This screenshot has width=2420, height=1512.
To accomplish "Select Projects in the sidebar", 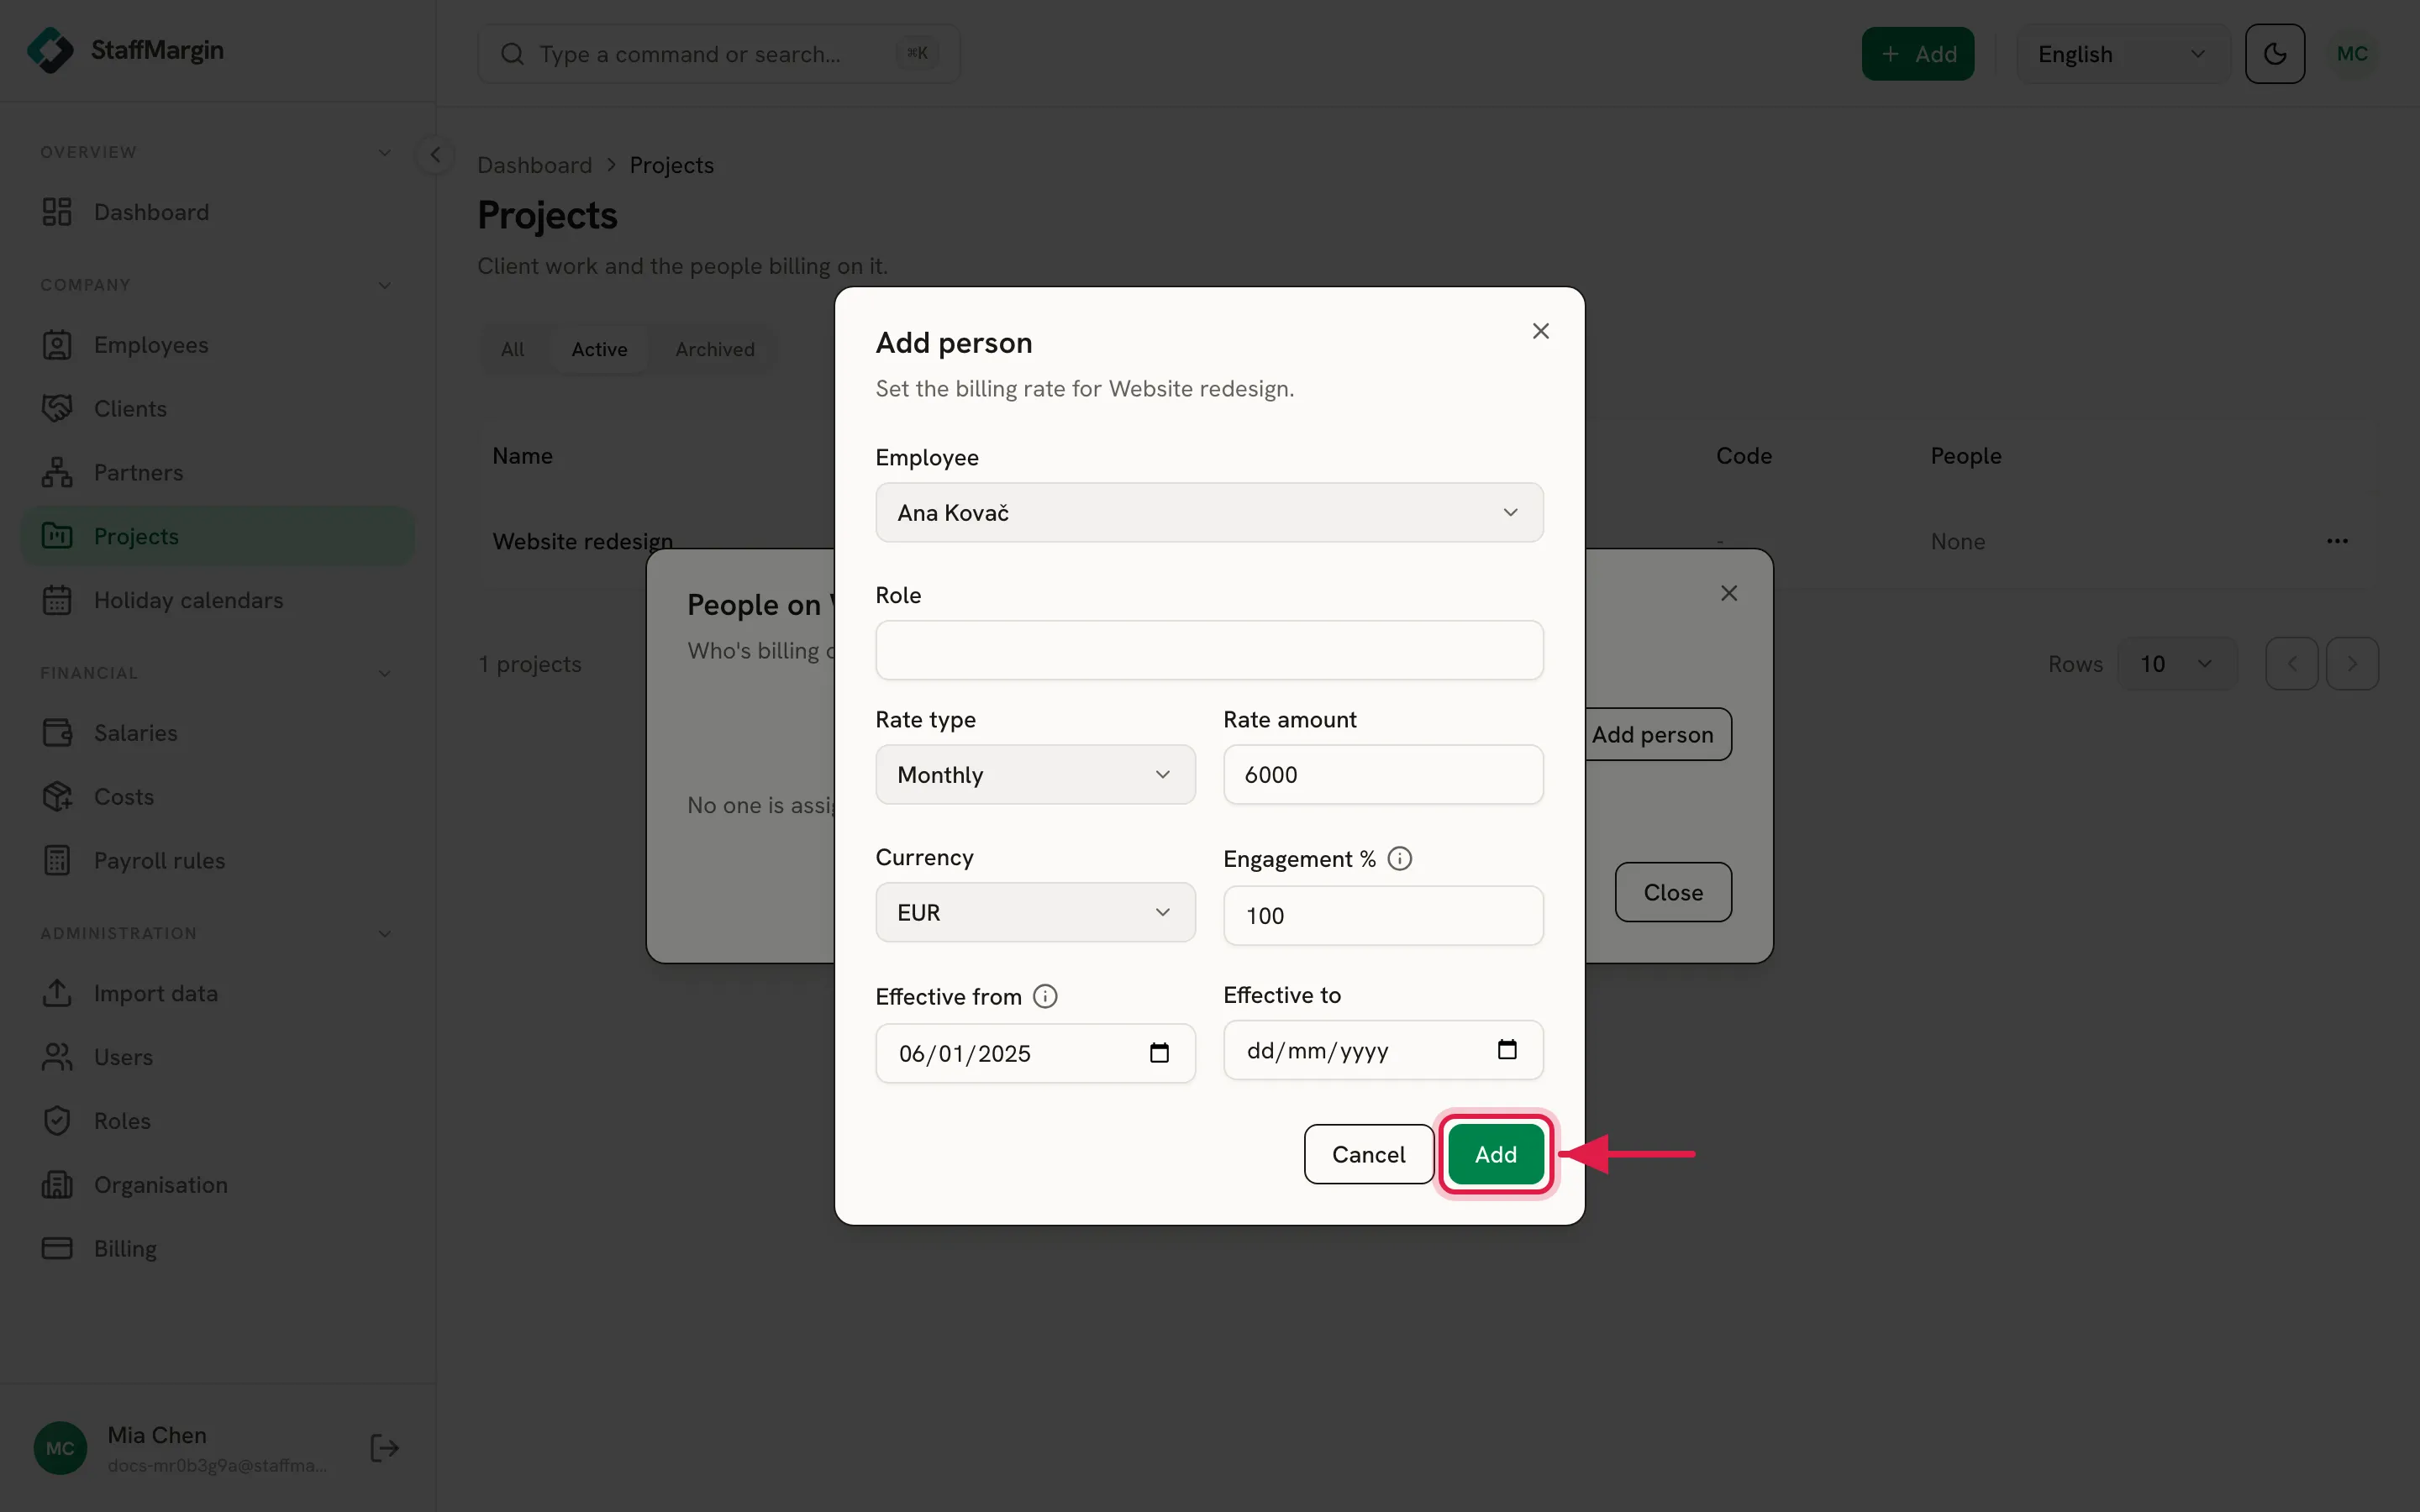I will [217, 537].
